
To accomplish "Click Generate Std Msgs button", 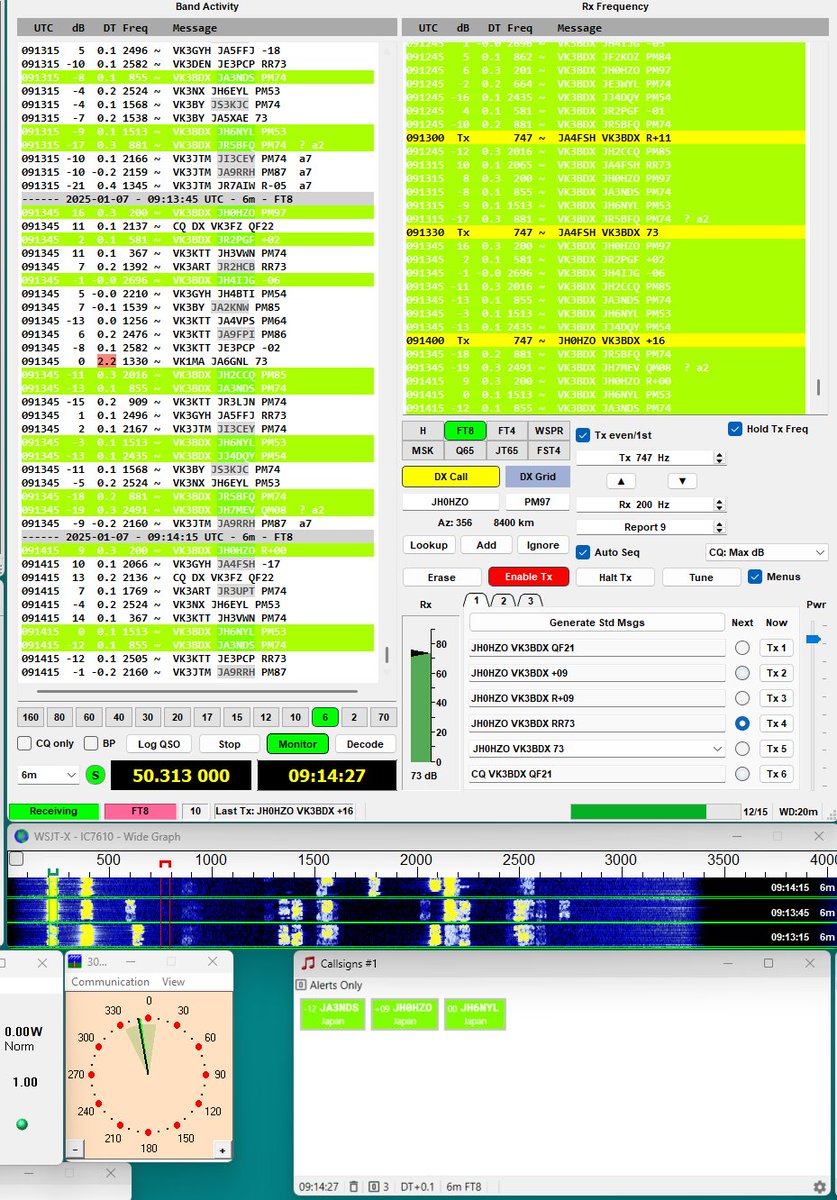I will point(597,622).
